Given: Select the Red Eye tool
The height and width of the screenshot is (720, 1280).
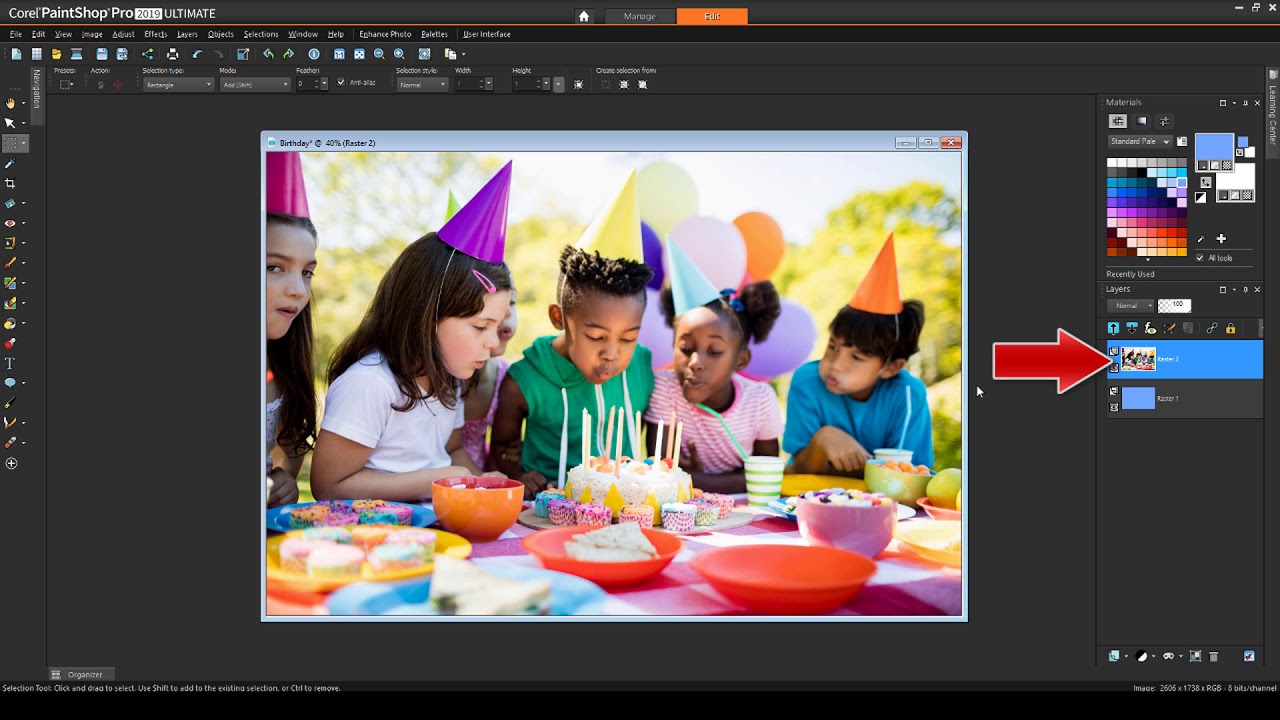Looking at the screenshot, I should (x=11, y=223).
